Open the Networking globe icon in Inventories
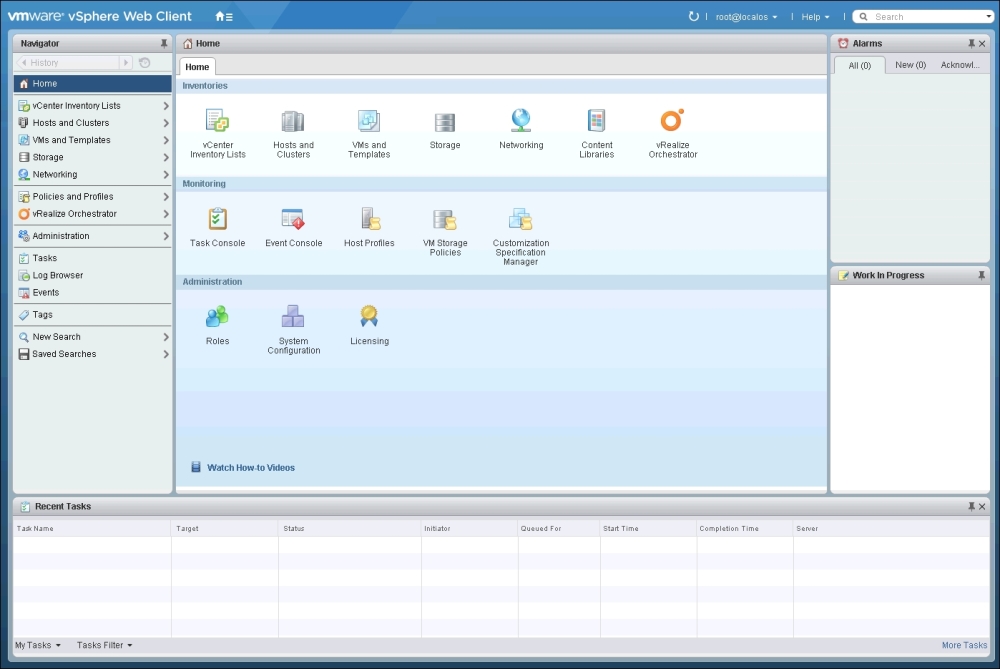Viewport: 1000px width, 669px height. (x=521, y=120)
